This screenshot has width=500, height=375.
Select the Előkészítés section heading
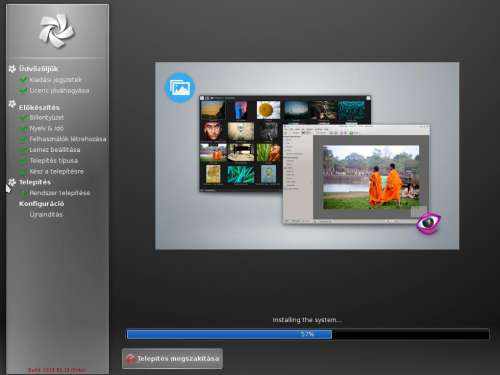[39, 107]
